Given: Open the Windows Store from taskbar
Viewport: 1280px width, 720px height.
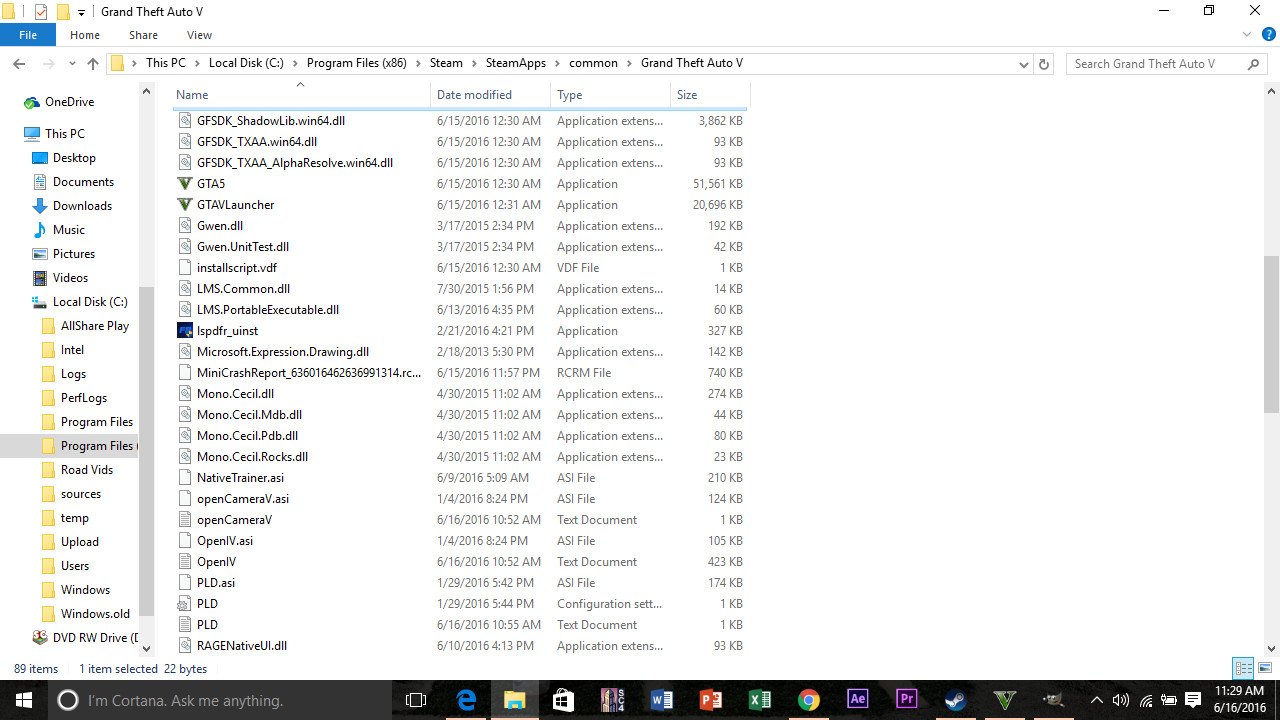Looking at the screenshot, I should (x=563, y=700).
